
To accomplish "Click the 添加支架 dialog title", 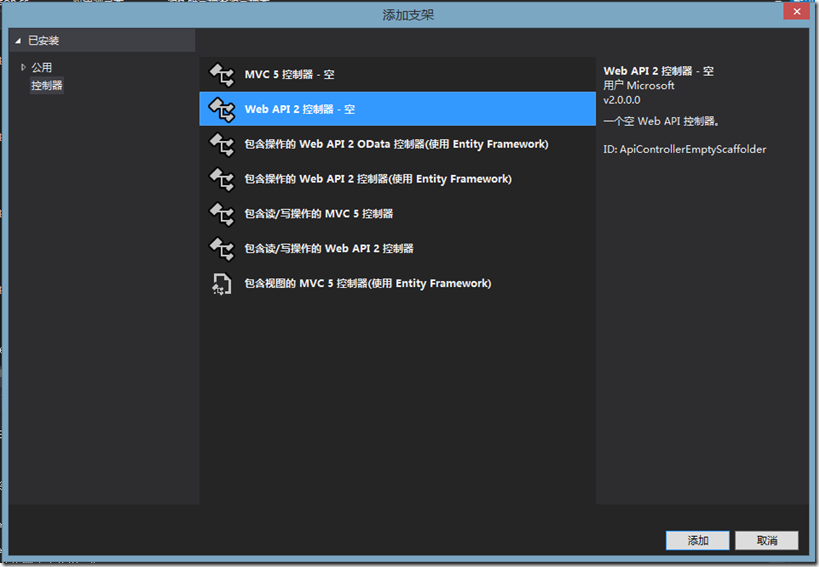I will coord(408,15).
